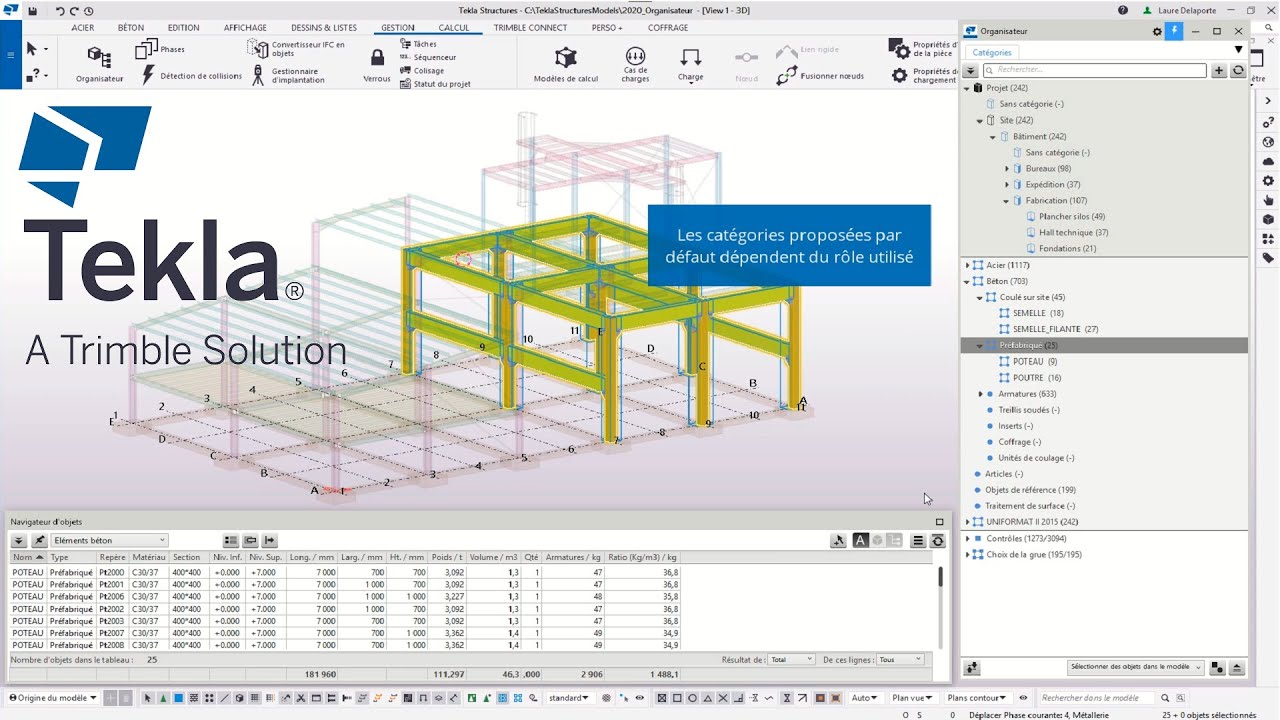The image size is (1280, 720).
Task: Collapse the Bâtiment (242) node
Action: point(993,136)
